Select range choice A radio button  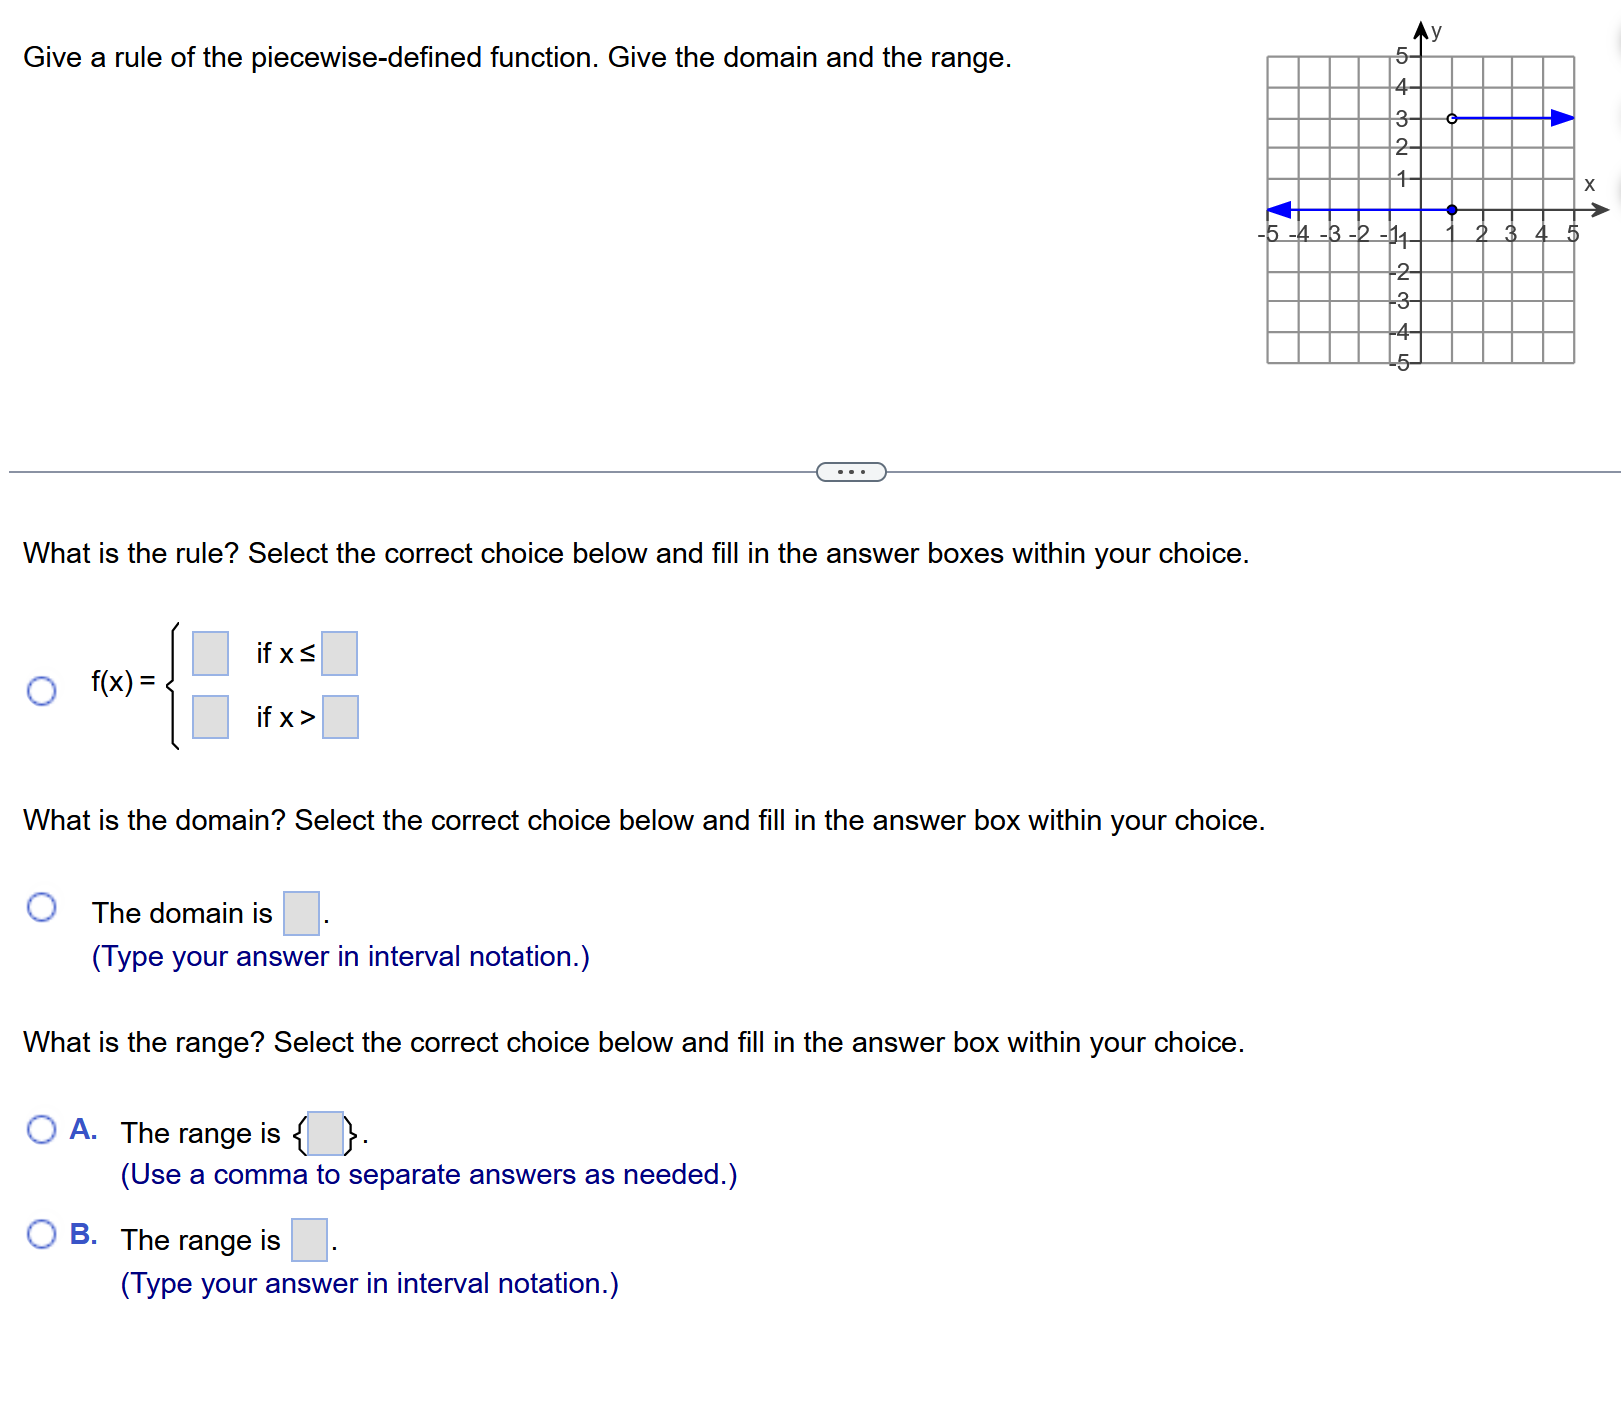(42, 1129)
